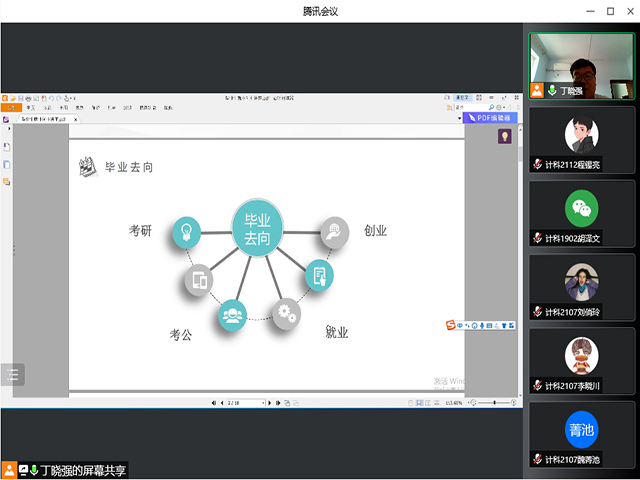This screenshot has height=480, width=640.
Task: Click the printer icon in PDF toolbar
Action: 28,98
